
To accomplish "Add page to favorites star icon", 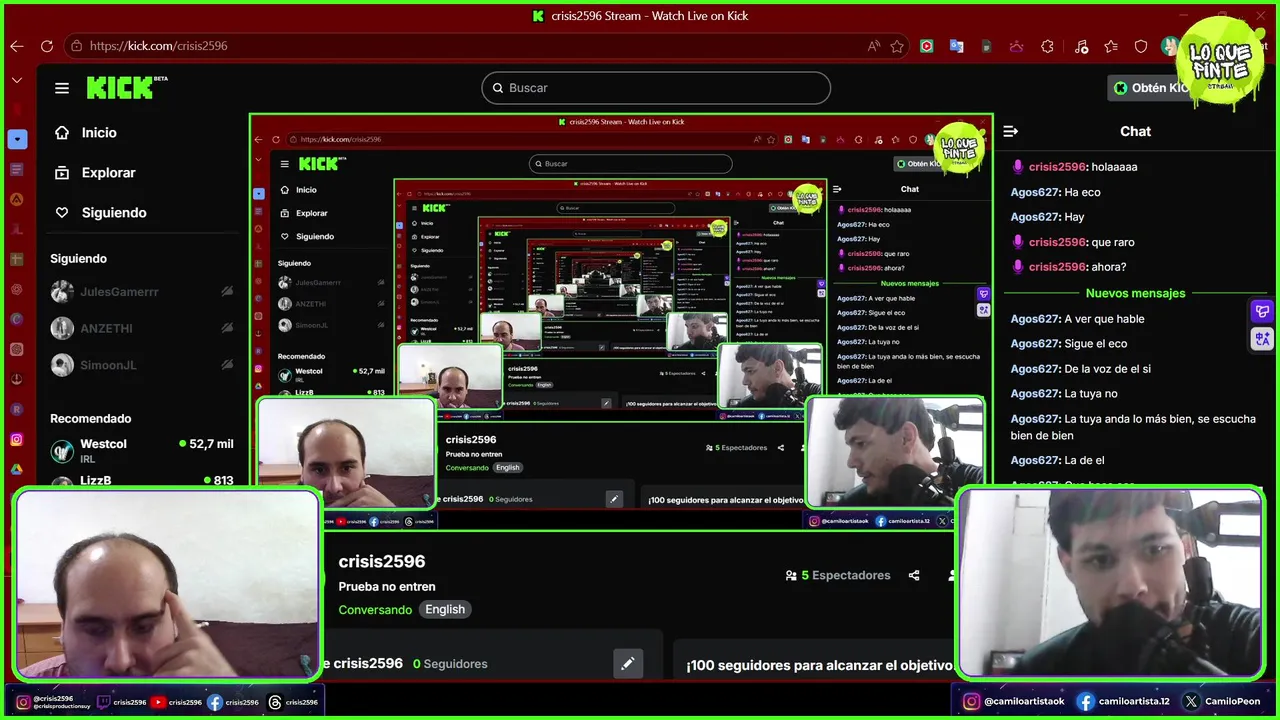I will coord(897,46).
